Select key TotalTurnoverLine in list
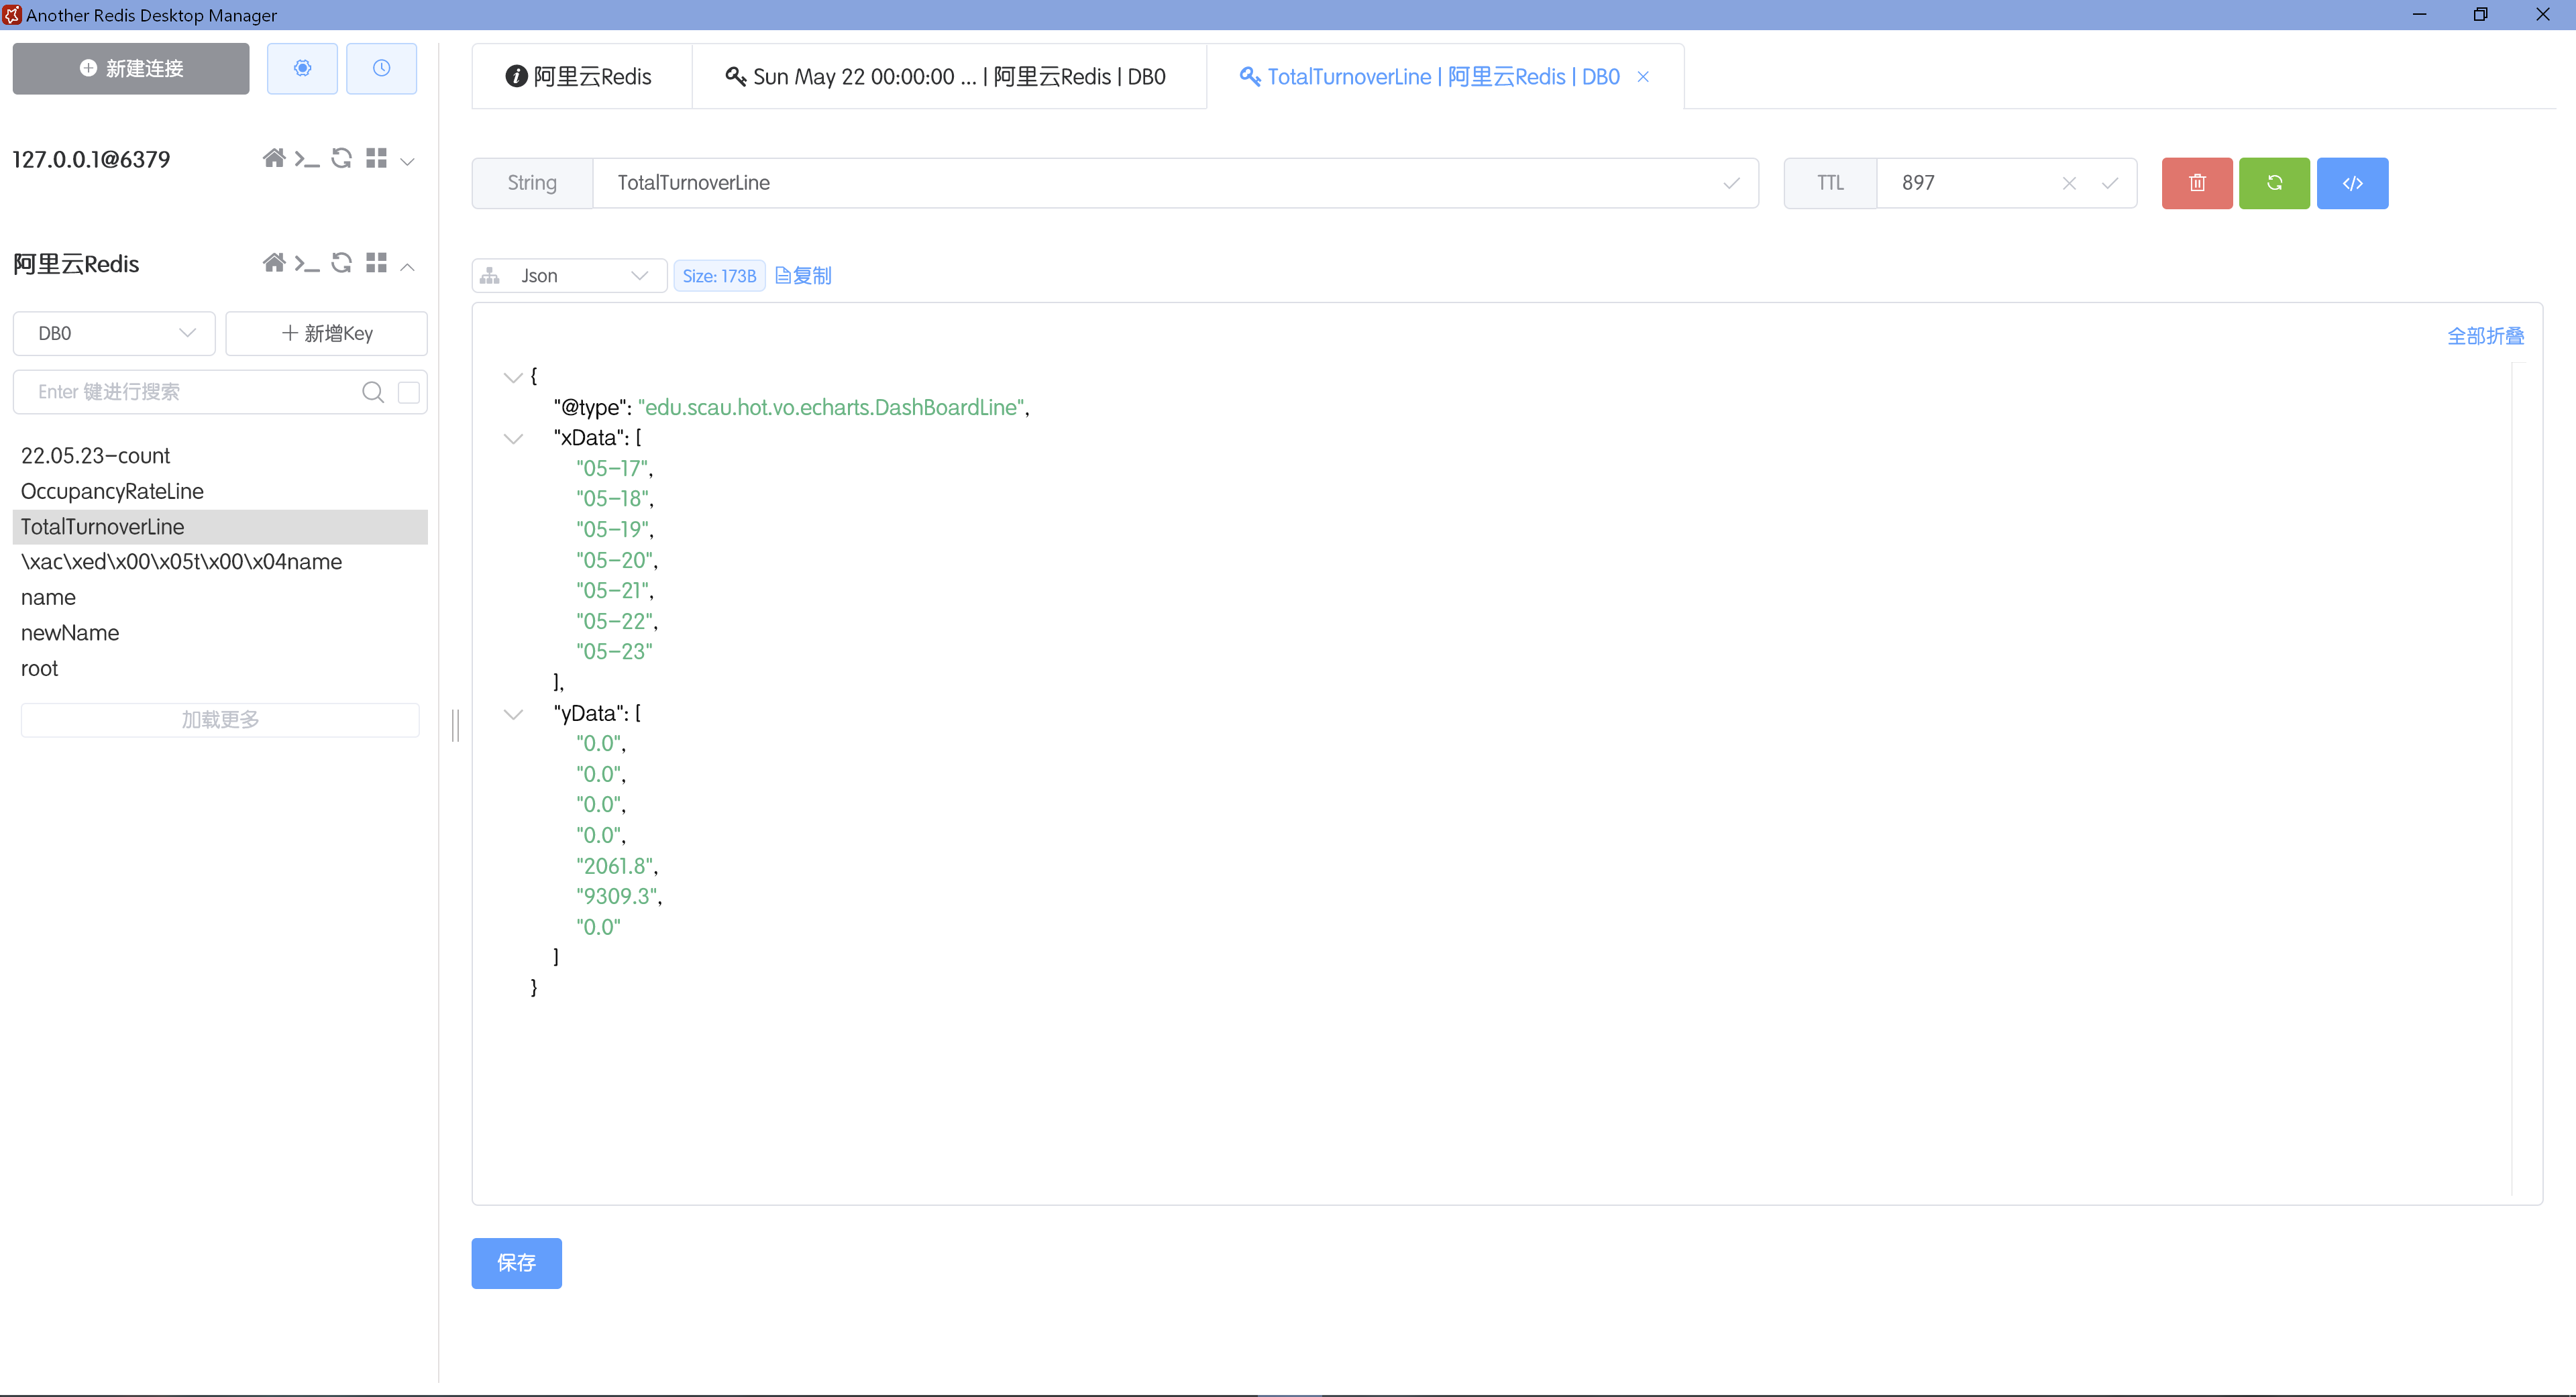Screen dimensions: 2576x1397 [220, 527]
